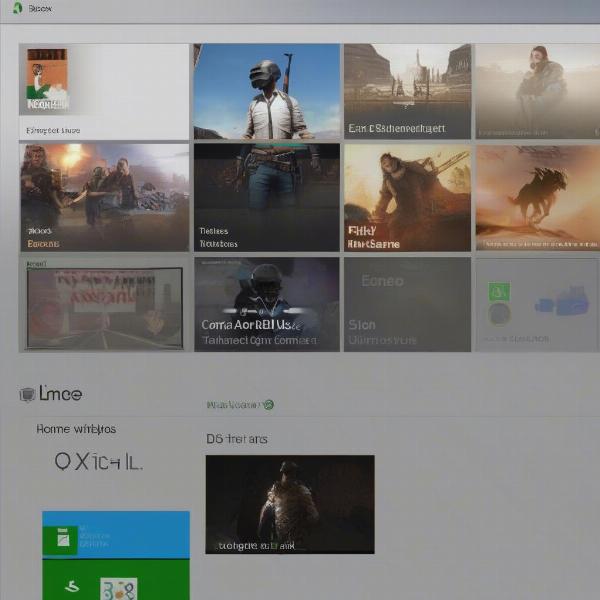The height and width of the screenshot is (600, 600).
Task: Open the helmeted soldier tile labeled 'Coma AorRBI'
Action: coord(267,304)
